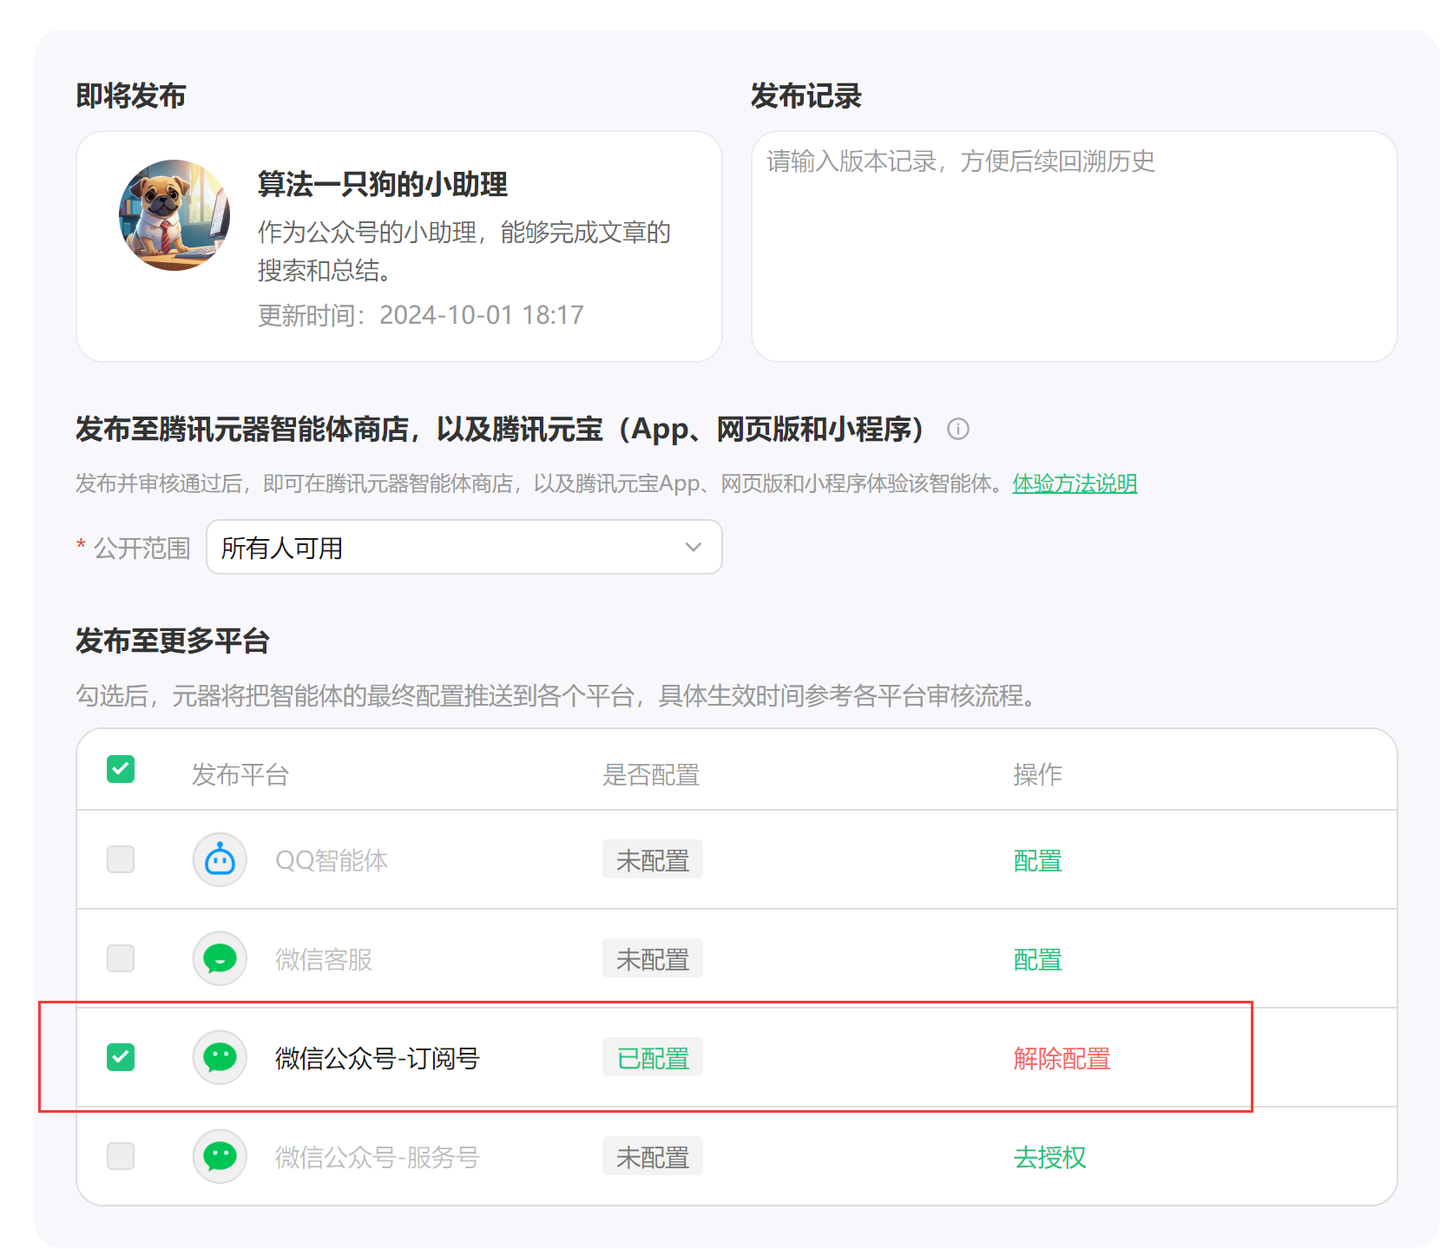The image size is (1440, 1249).
Task: Check the 微信客服 row checkbox
Action: (x=121, y=958)
